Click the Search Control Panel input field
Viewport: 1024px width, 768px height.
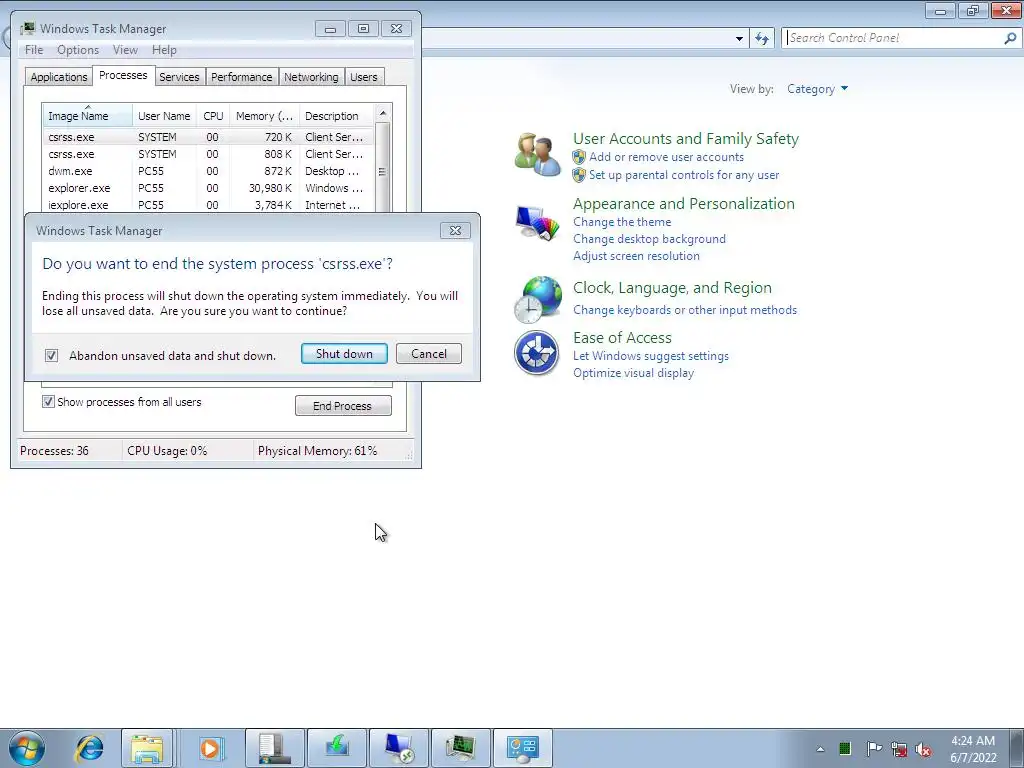tap(893, 38)
